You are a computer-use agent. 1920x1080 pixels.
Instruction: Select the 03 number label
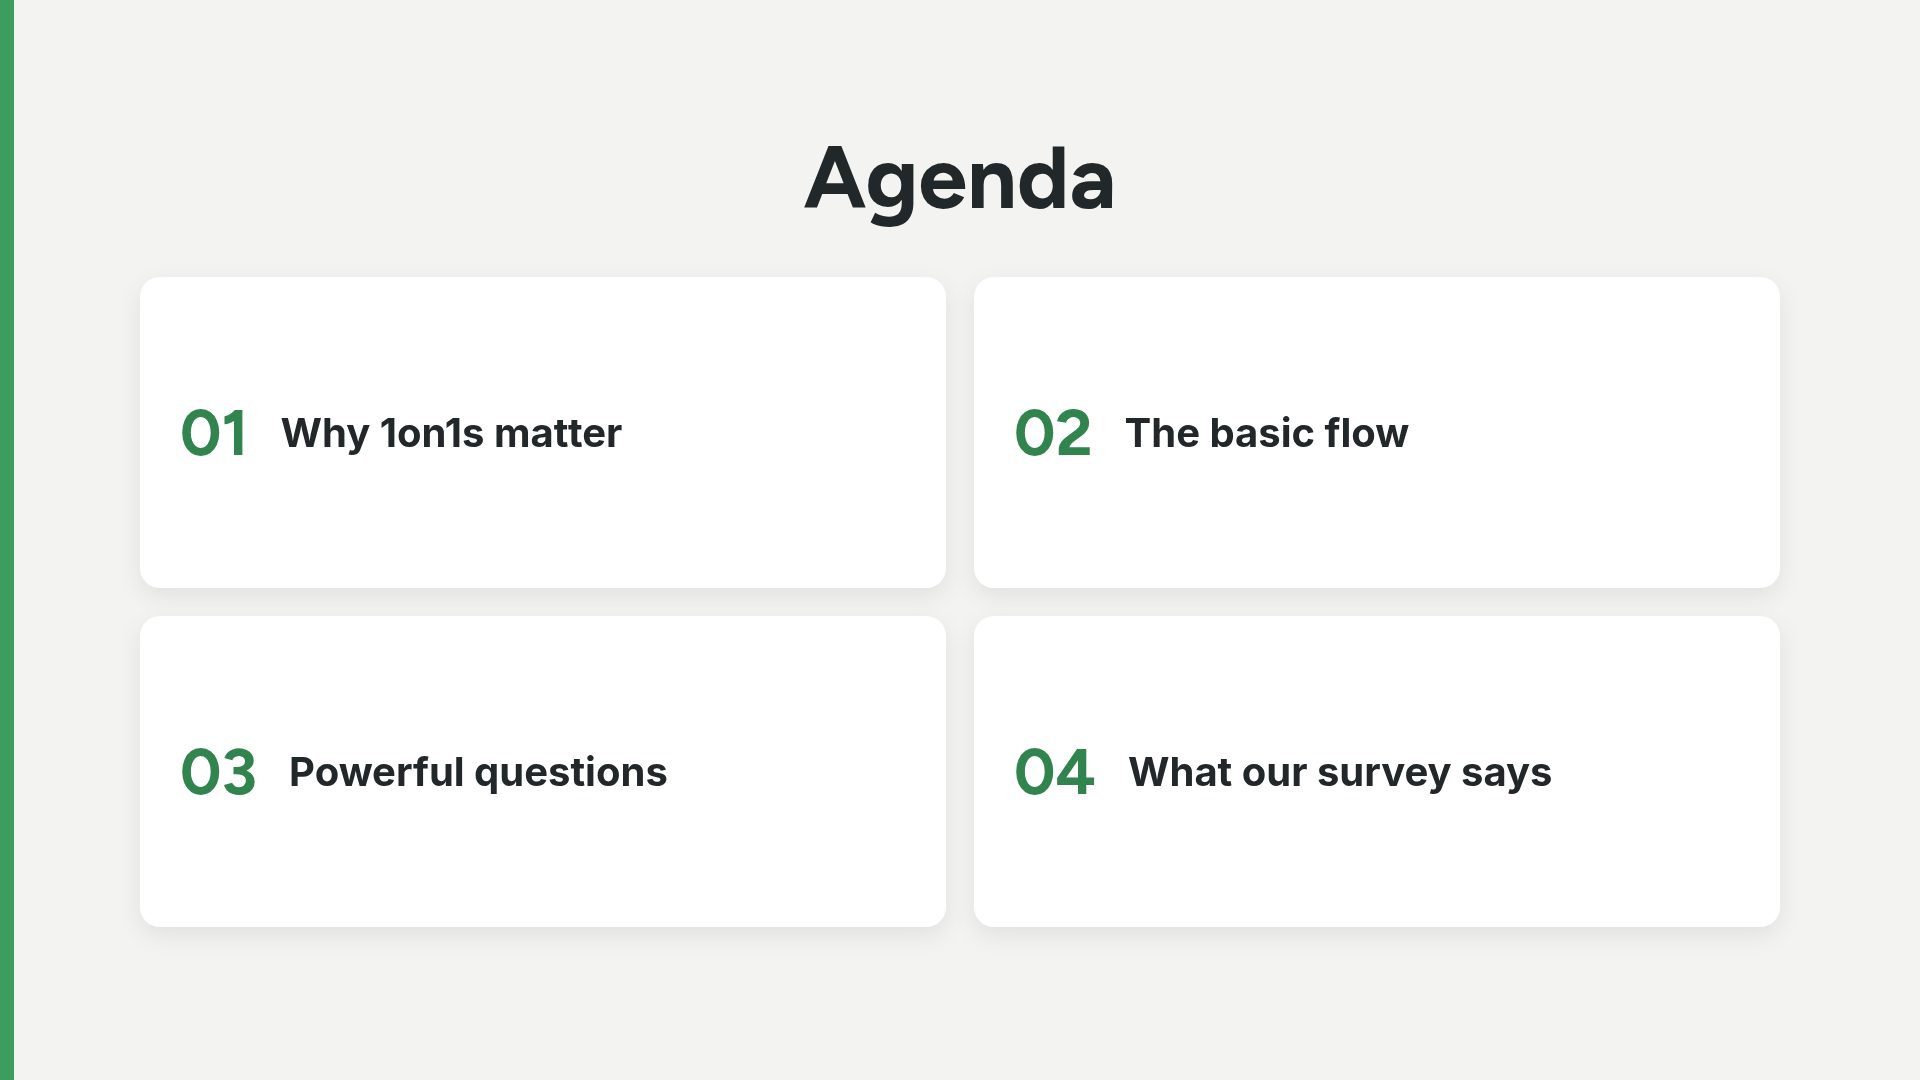click(218, 773)
